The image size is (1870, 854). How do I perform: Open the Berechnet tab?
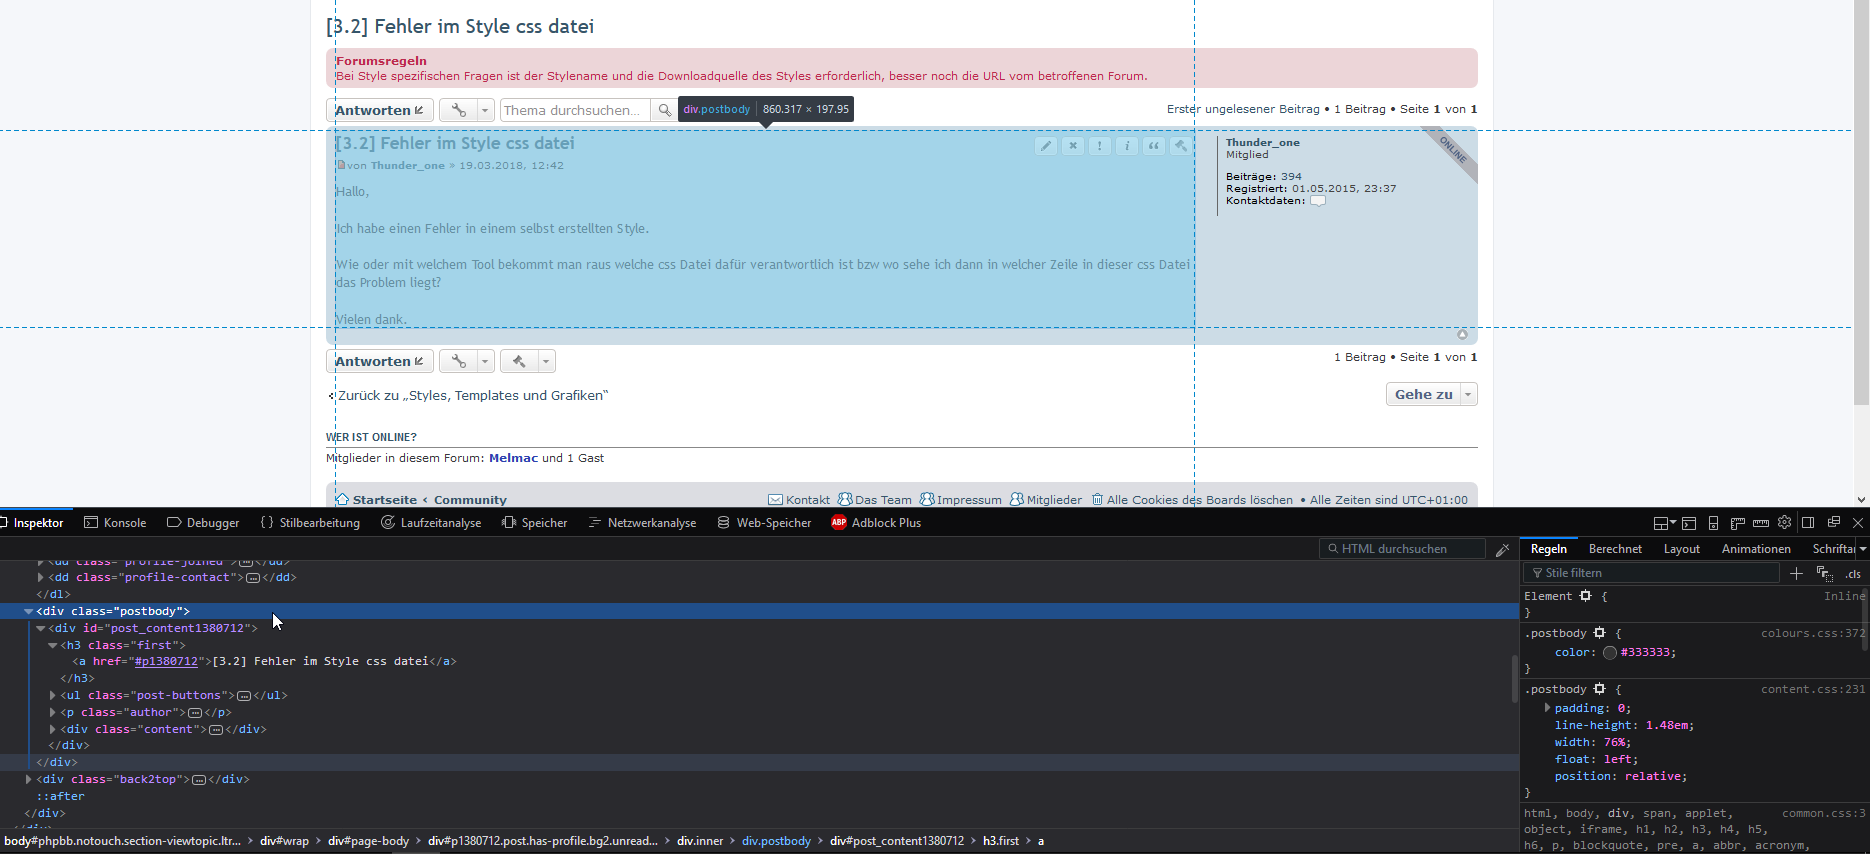pyautogui.click(x=1615, y=549)
